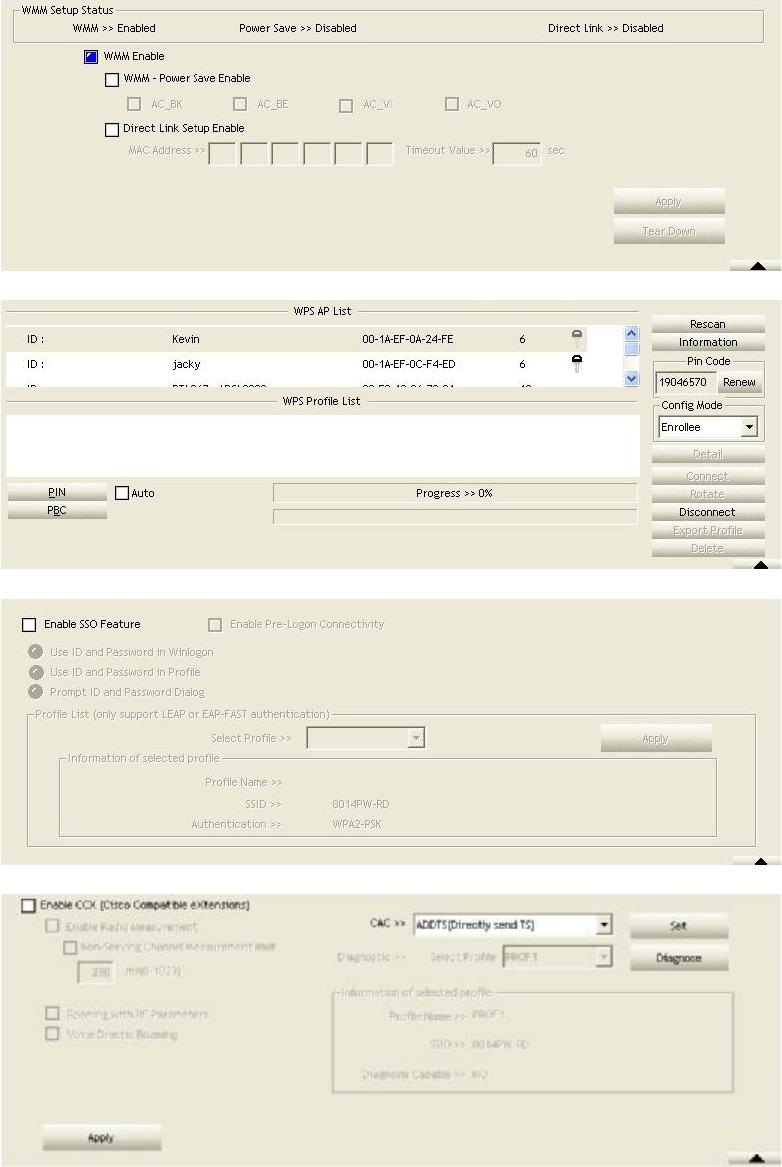
Task: Enable SSO Feature checkbox
Action: click(x=29, y=625)
